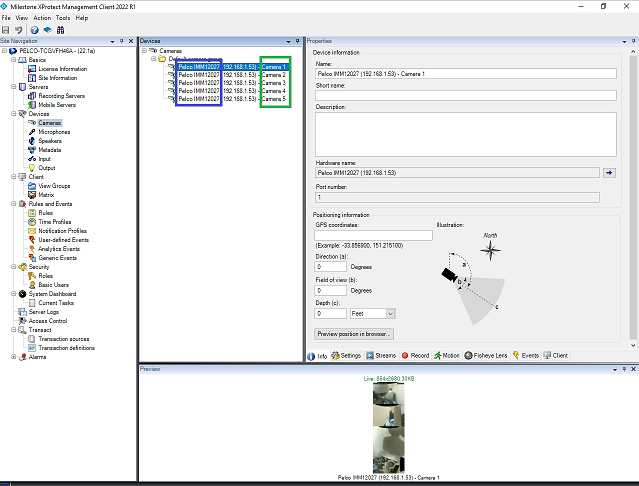Click the arrow button beside Hardware name
Image resolution: width=639 pixels, height=486 pixels.
[610, 173]
